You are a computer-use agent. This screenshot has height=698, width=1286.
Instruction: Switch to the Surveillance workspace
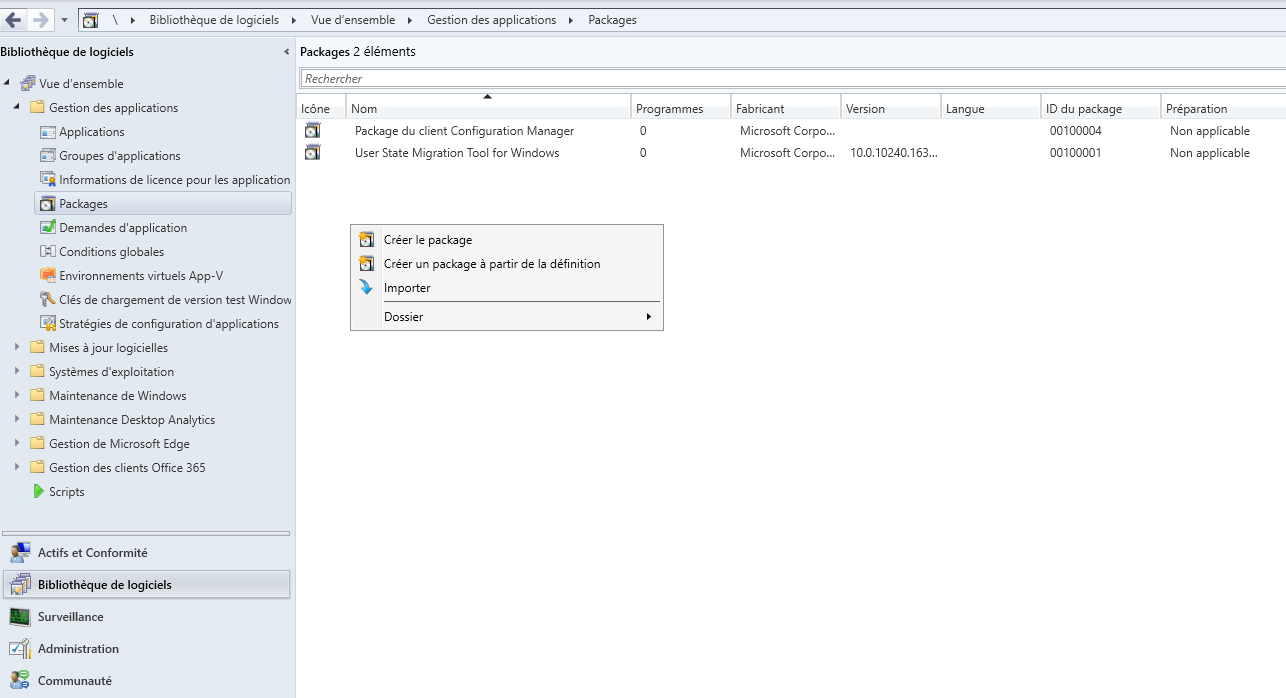[70, 617]
